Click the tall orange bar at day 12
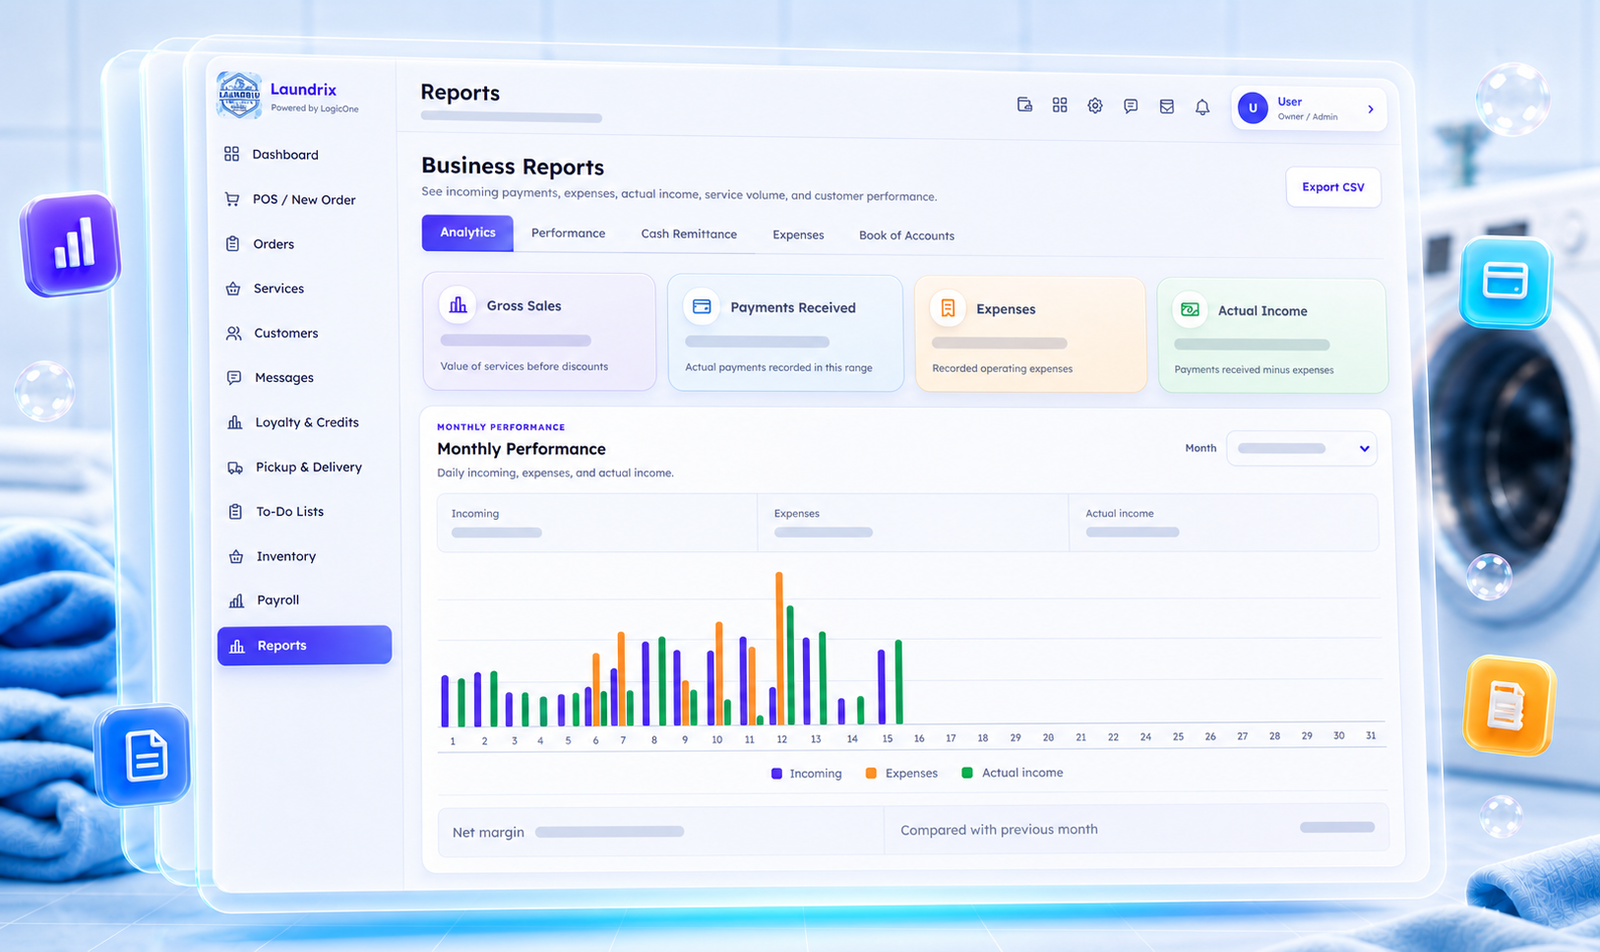This screenshot has height=952, width=1600. tap(779, 648)
